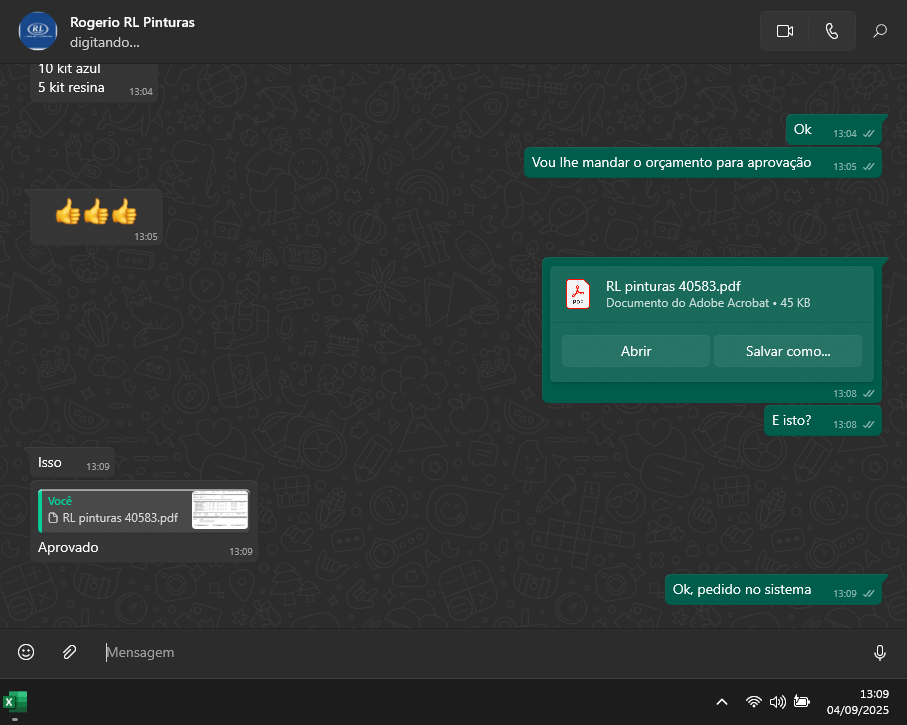The image size is (907, 725).
Task: Open Rogerio RL Pinturas profile picture
Action: click(x=38, y=31)
